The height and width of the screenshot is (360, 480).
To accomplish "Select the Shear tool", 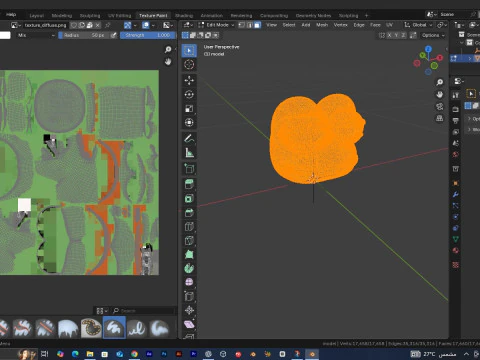I will point(189,324).
